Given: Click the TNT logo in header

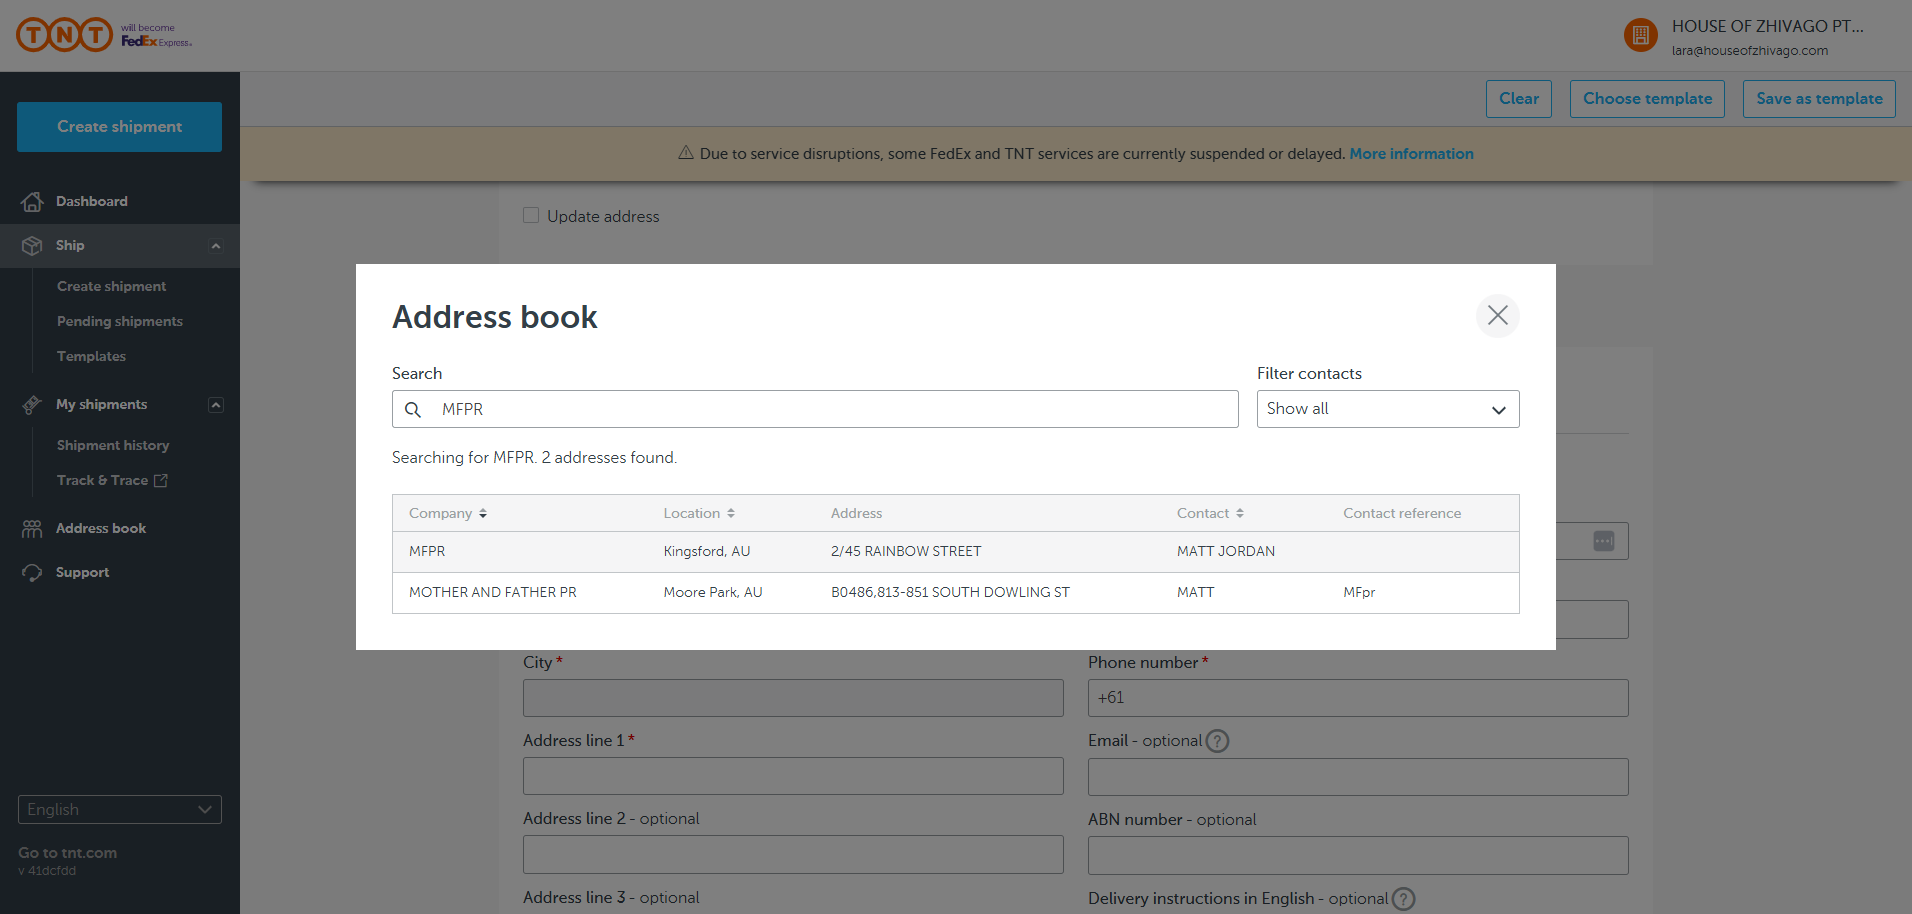Looking at the screenshot, I should [65, 35].
